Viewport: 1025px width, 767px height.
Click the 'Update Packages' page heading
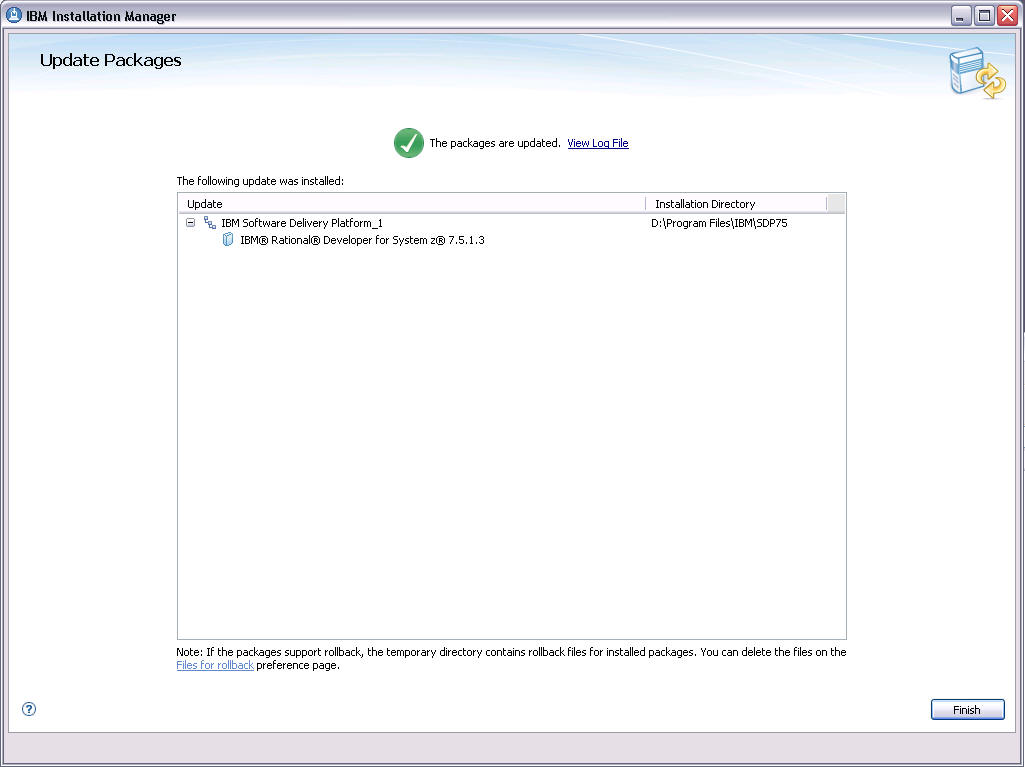coord(110,60)
